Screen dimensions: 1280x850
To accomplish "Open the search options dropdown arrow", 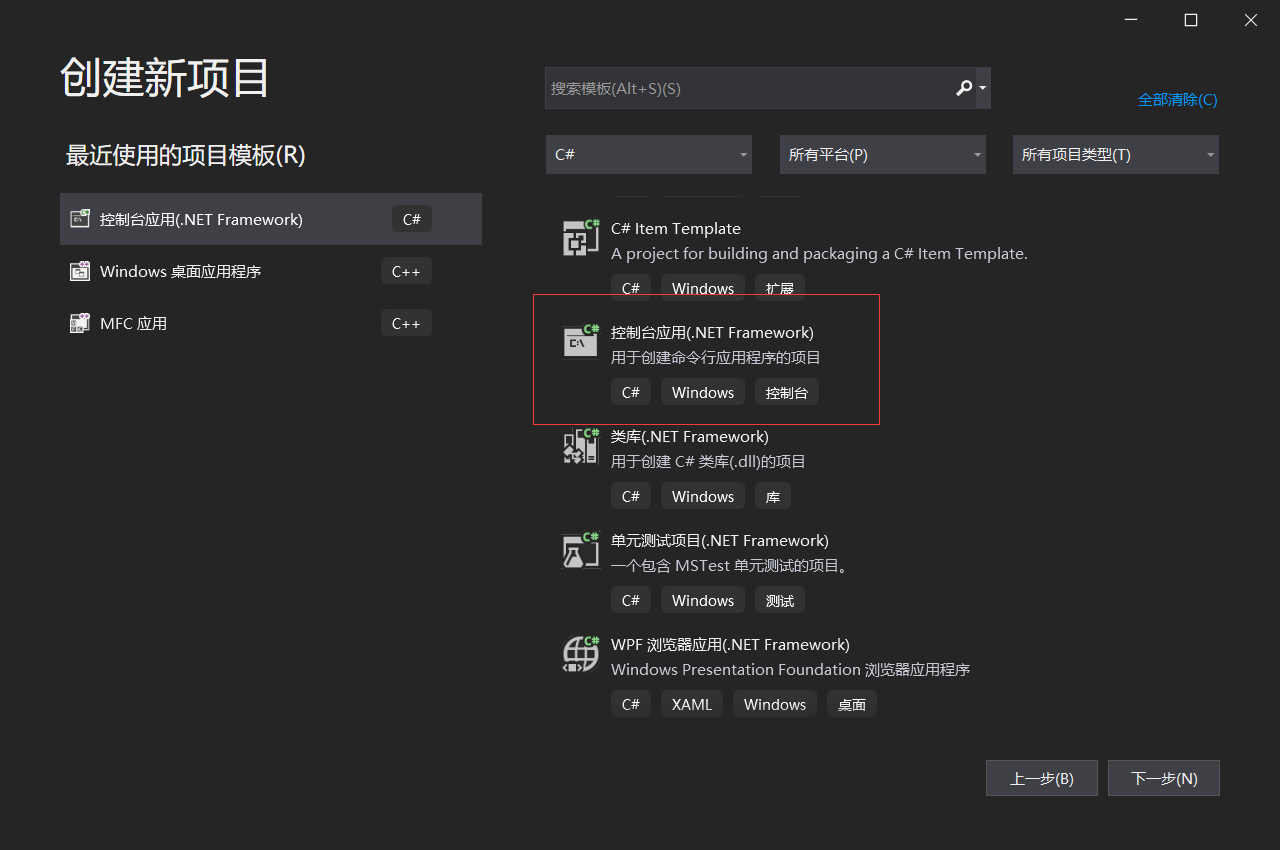I will [983, 88].
